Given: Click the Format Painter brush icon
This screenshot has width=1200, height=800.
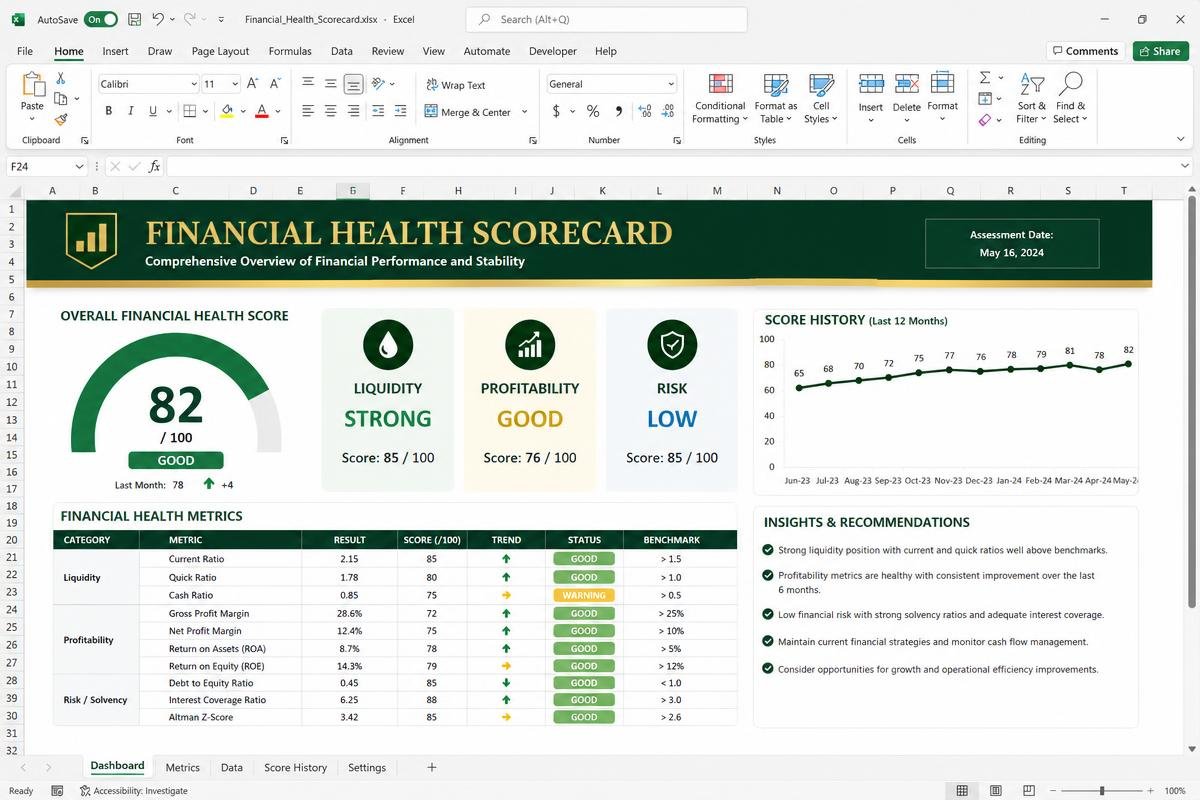Looking at the screenshot, I should (x=61, y=119).
